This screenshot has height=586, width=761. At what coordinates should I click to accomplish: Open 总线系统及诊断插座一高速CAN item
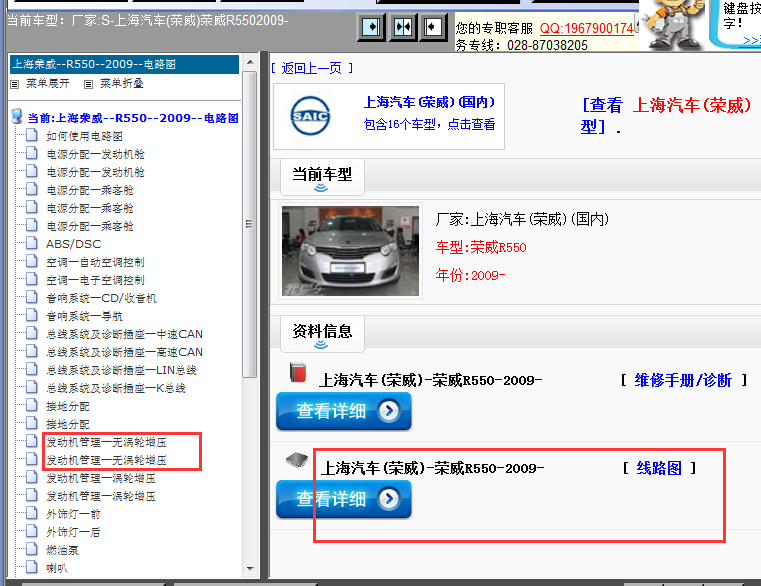tap(124, 352)
